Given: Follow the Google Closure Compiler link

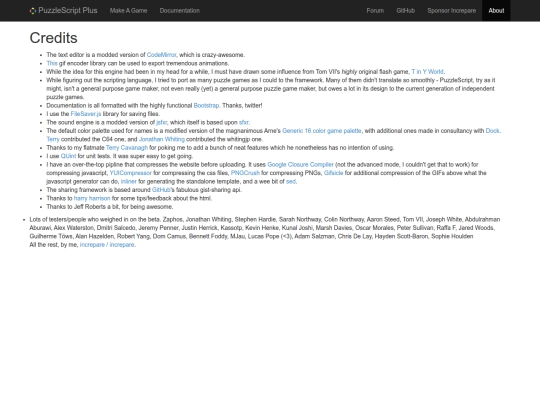Looking at the screenshot, I should point(300,165).
